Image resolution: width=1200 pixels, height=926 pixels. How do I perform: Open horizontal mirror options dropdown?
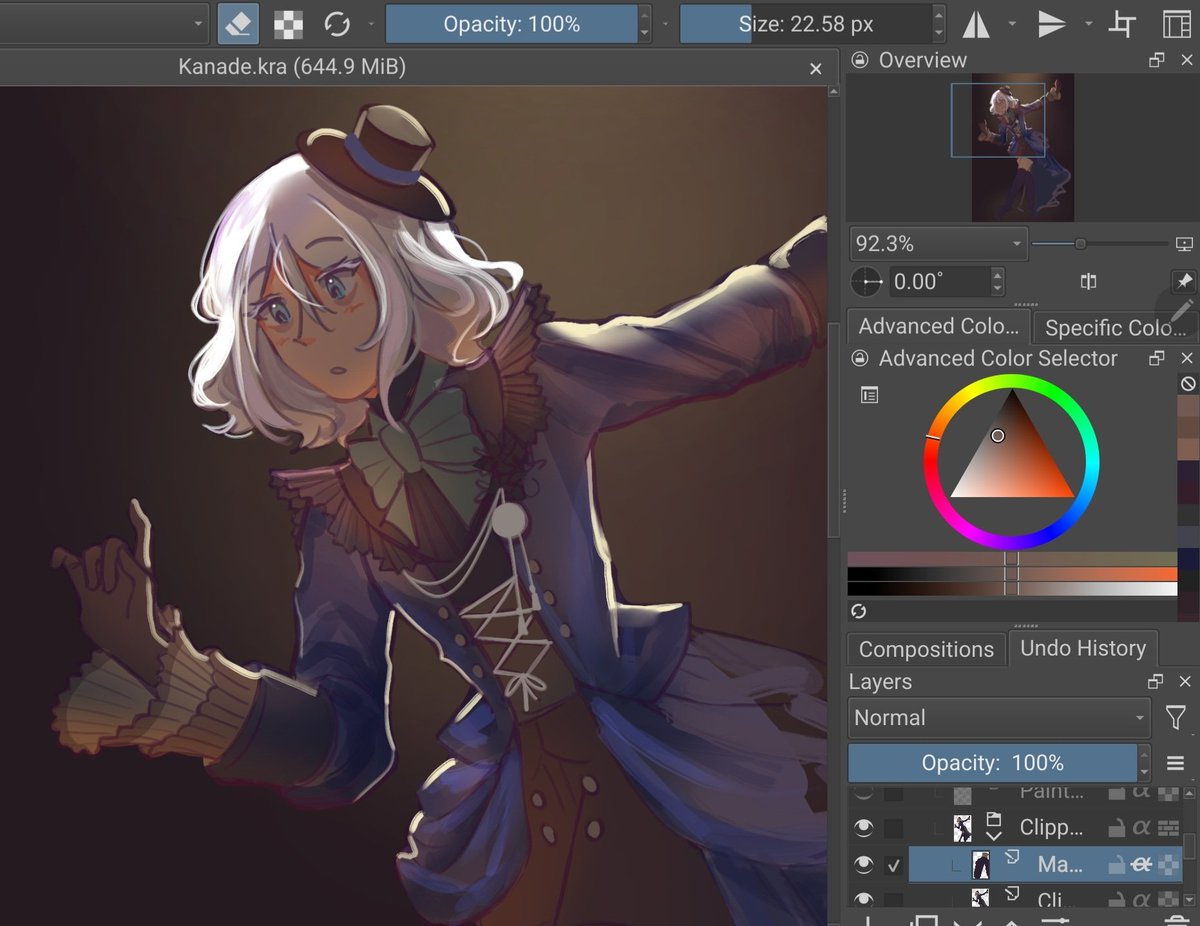click(1012, 23)
